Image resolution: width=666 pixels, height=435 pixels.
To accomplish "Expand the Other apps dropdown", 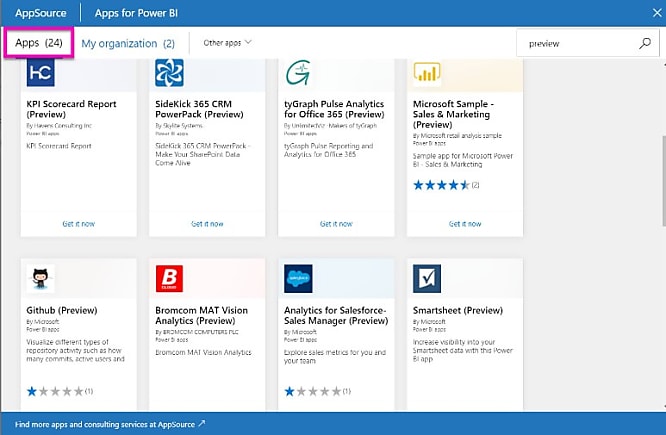I will point(227,42).
